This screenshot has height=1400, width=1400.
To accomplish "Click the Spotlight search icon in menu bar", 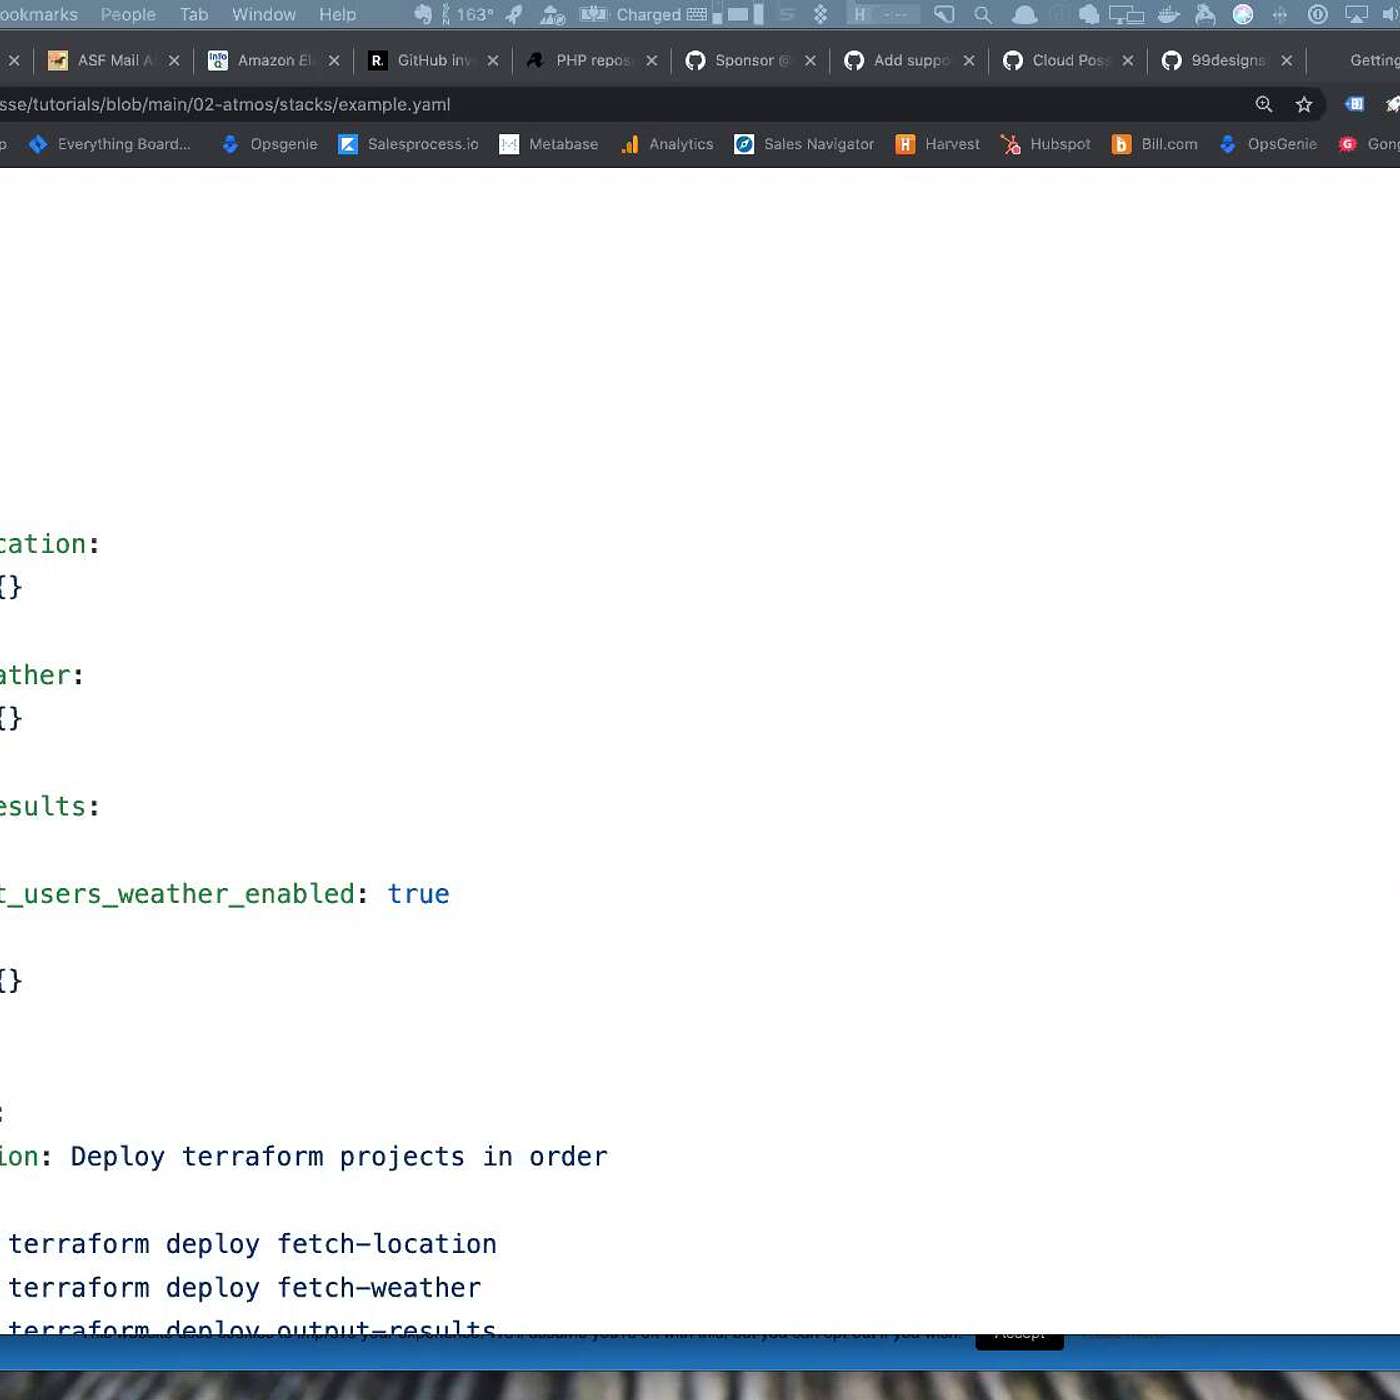I will coord(983,15).
